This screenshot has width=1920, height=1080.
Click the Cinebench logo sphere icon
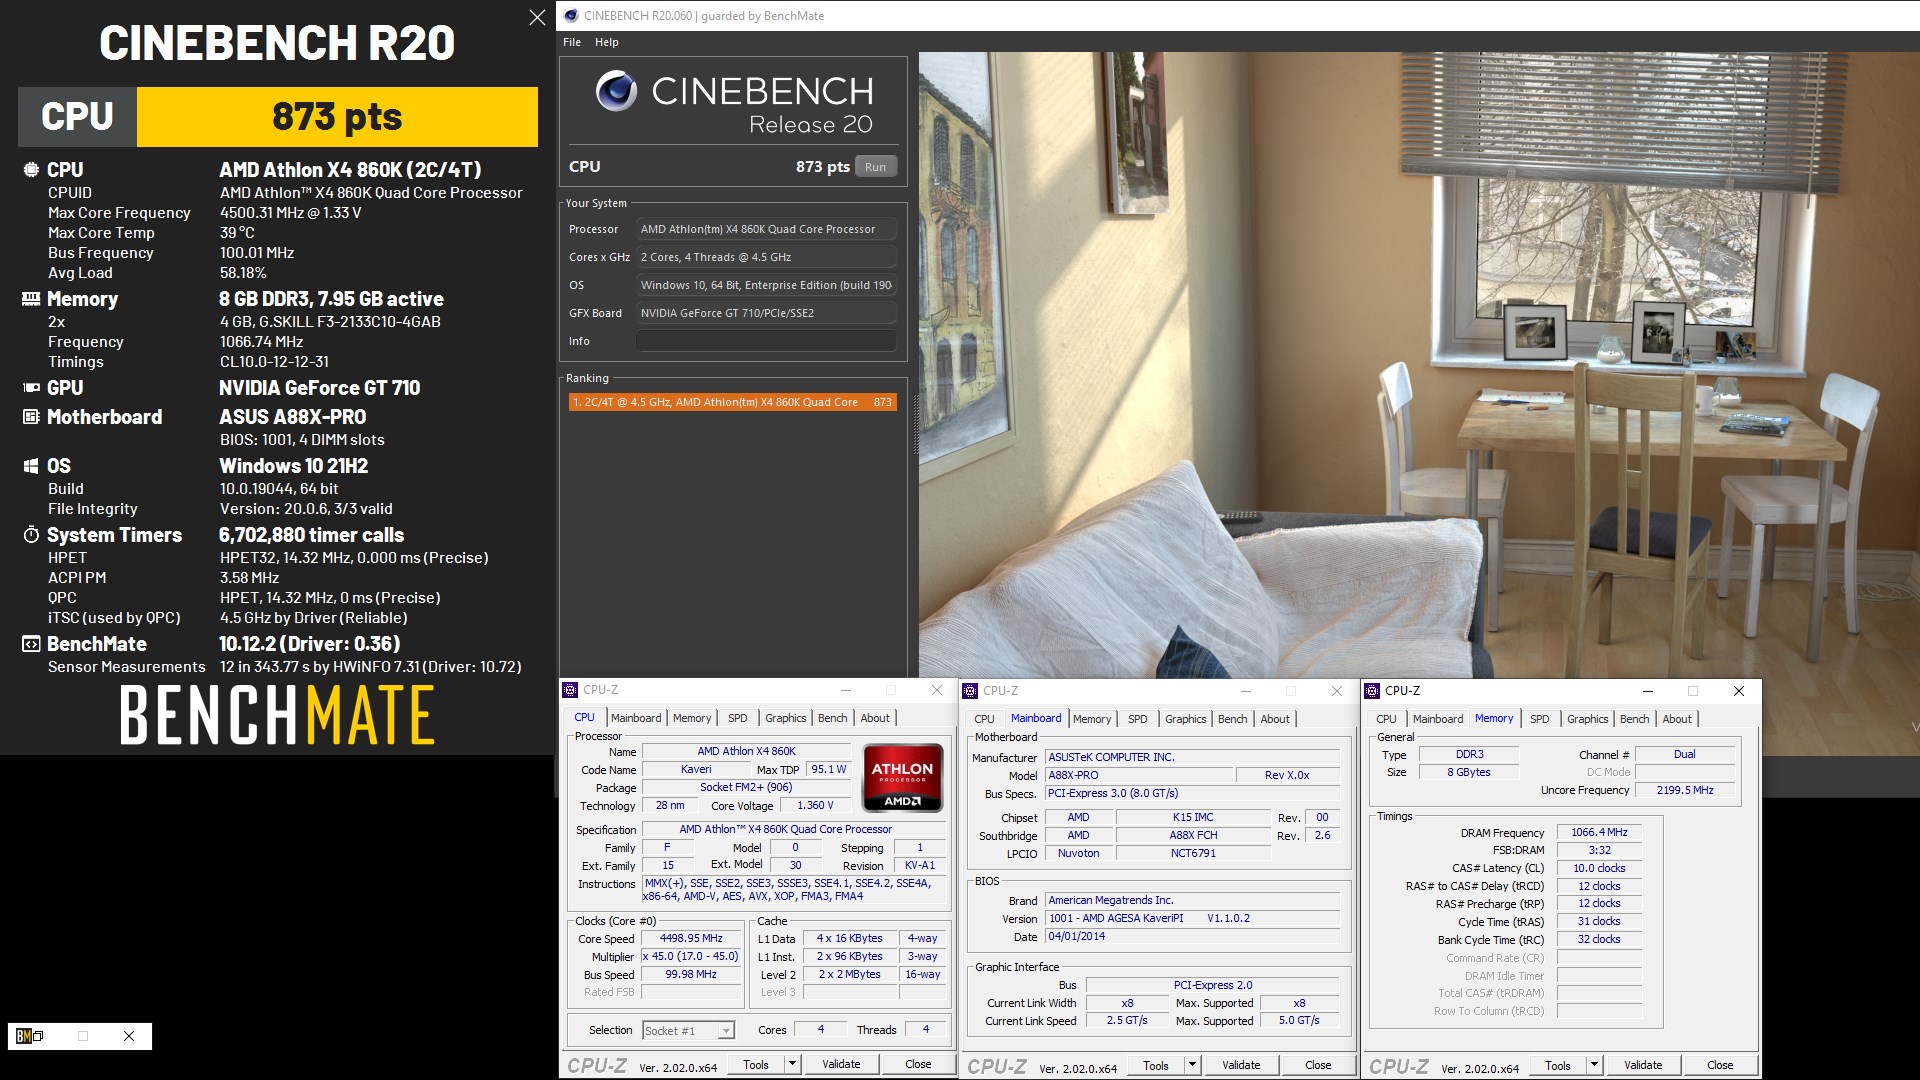(x=616, y=91)
